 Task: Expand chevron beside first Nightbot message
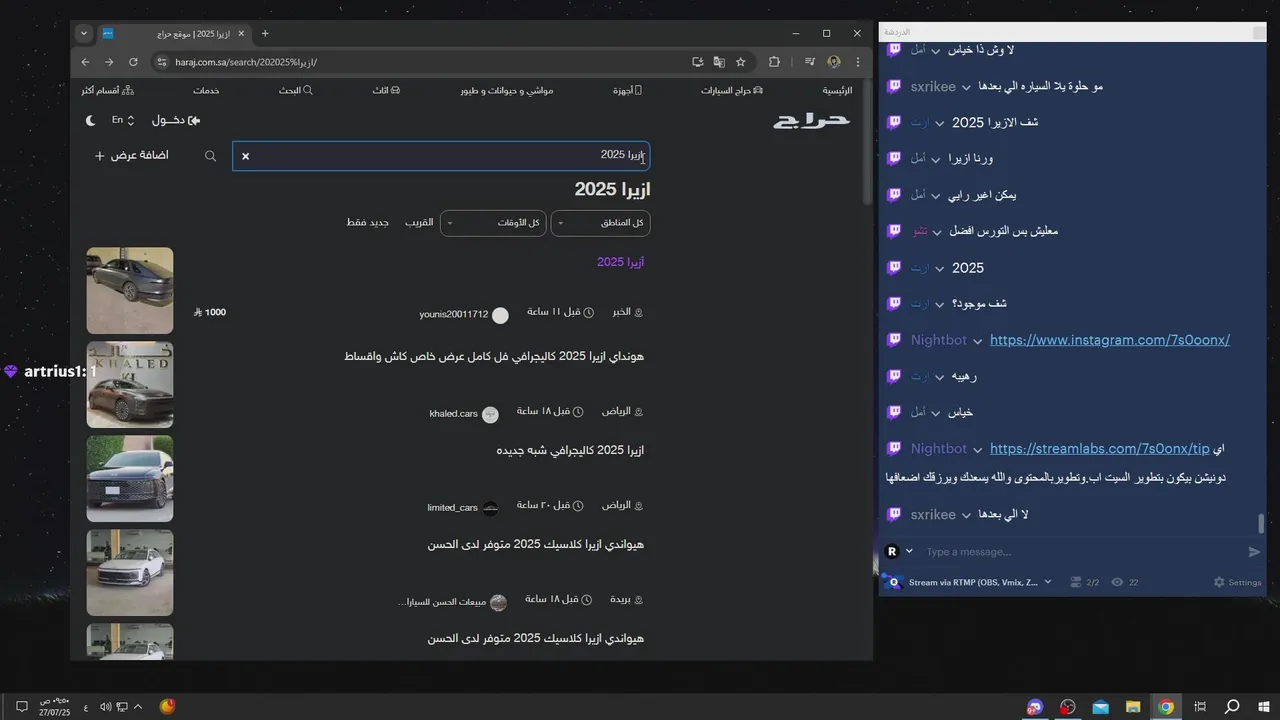[977, 341]
